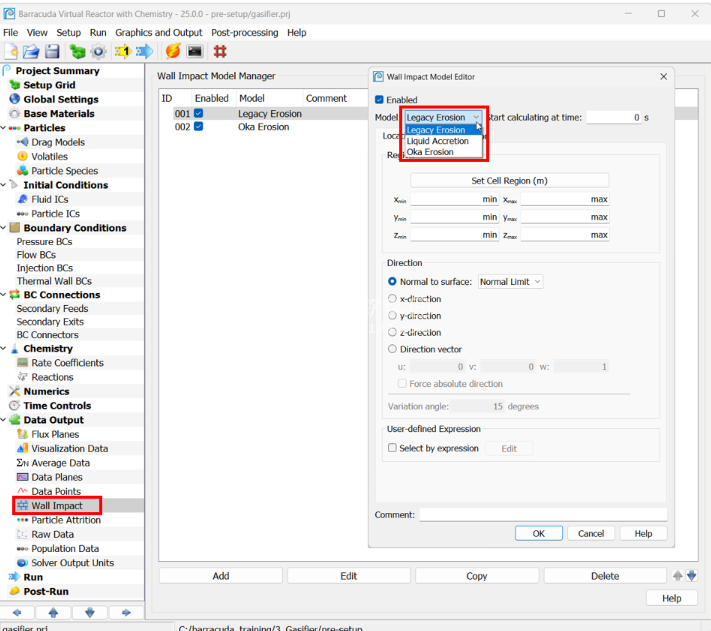Click the Comment input field
The width and height of the screenshot is (711, 631).
(x=543, y=515)
